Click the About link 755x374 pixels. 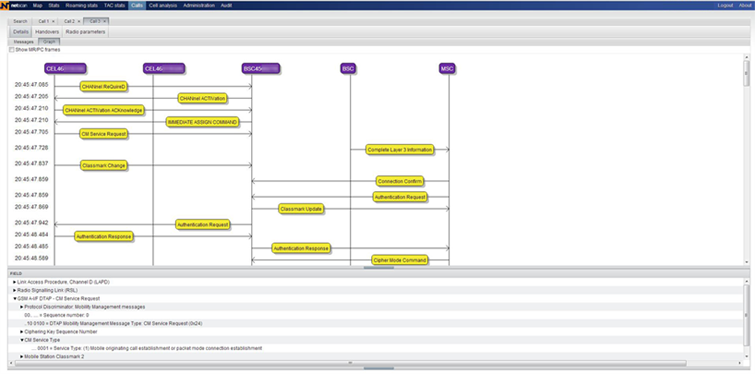[745, 5]
